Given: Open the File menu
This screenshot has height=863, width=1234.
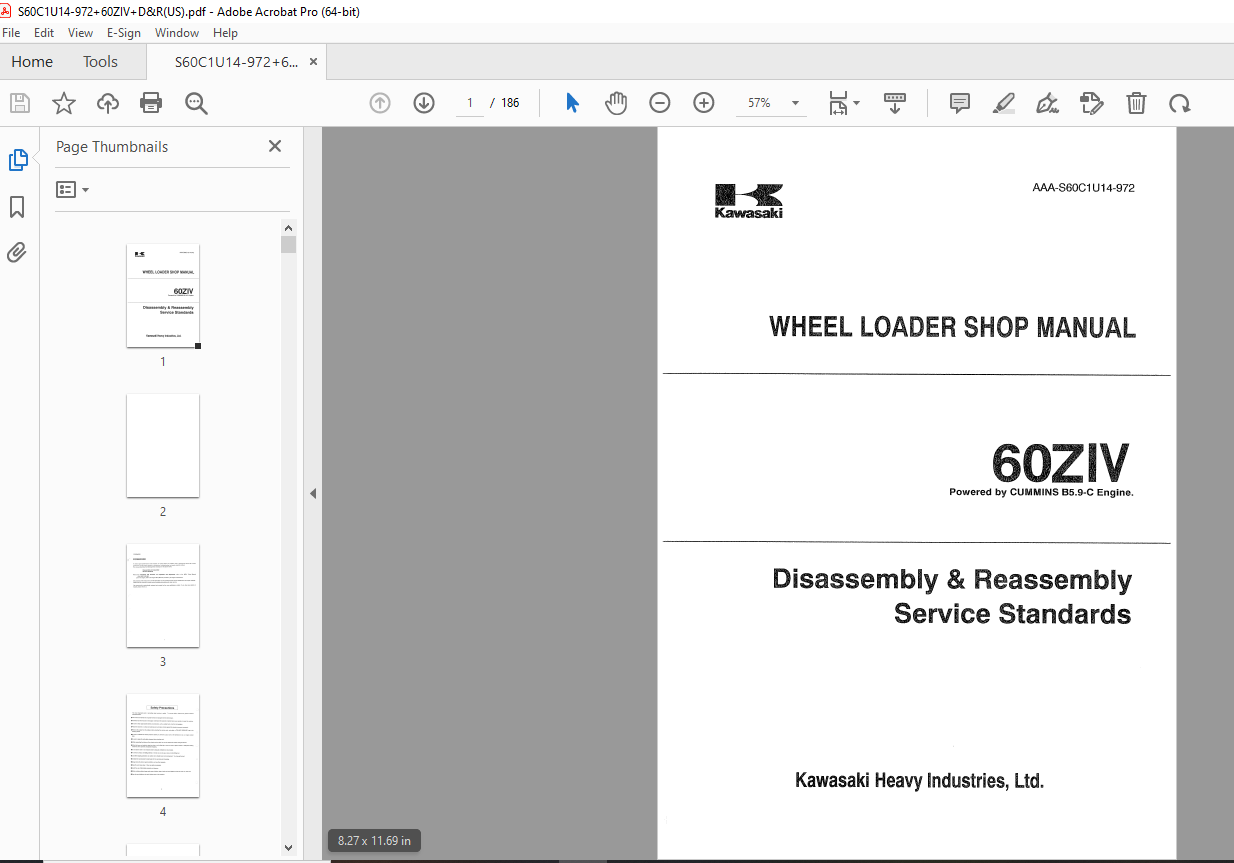Looking at the screenshot, I should pyautogui.click(x=11, y=33).
